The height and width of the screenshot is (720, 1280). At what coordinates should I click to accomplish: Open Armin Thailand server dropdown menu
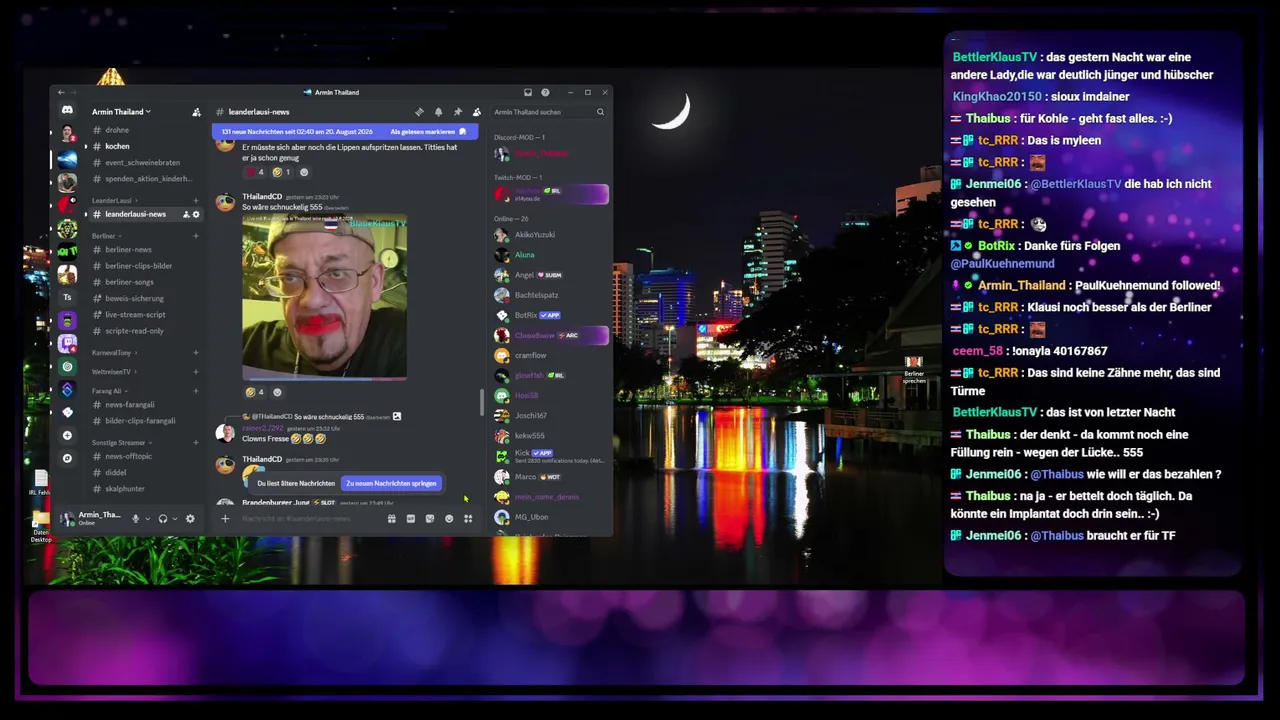[x=121, y=112]
